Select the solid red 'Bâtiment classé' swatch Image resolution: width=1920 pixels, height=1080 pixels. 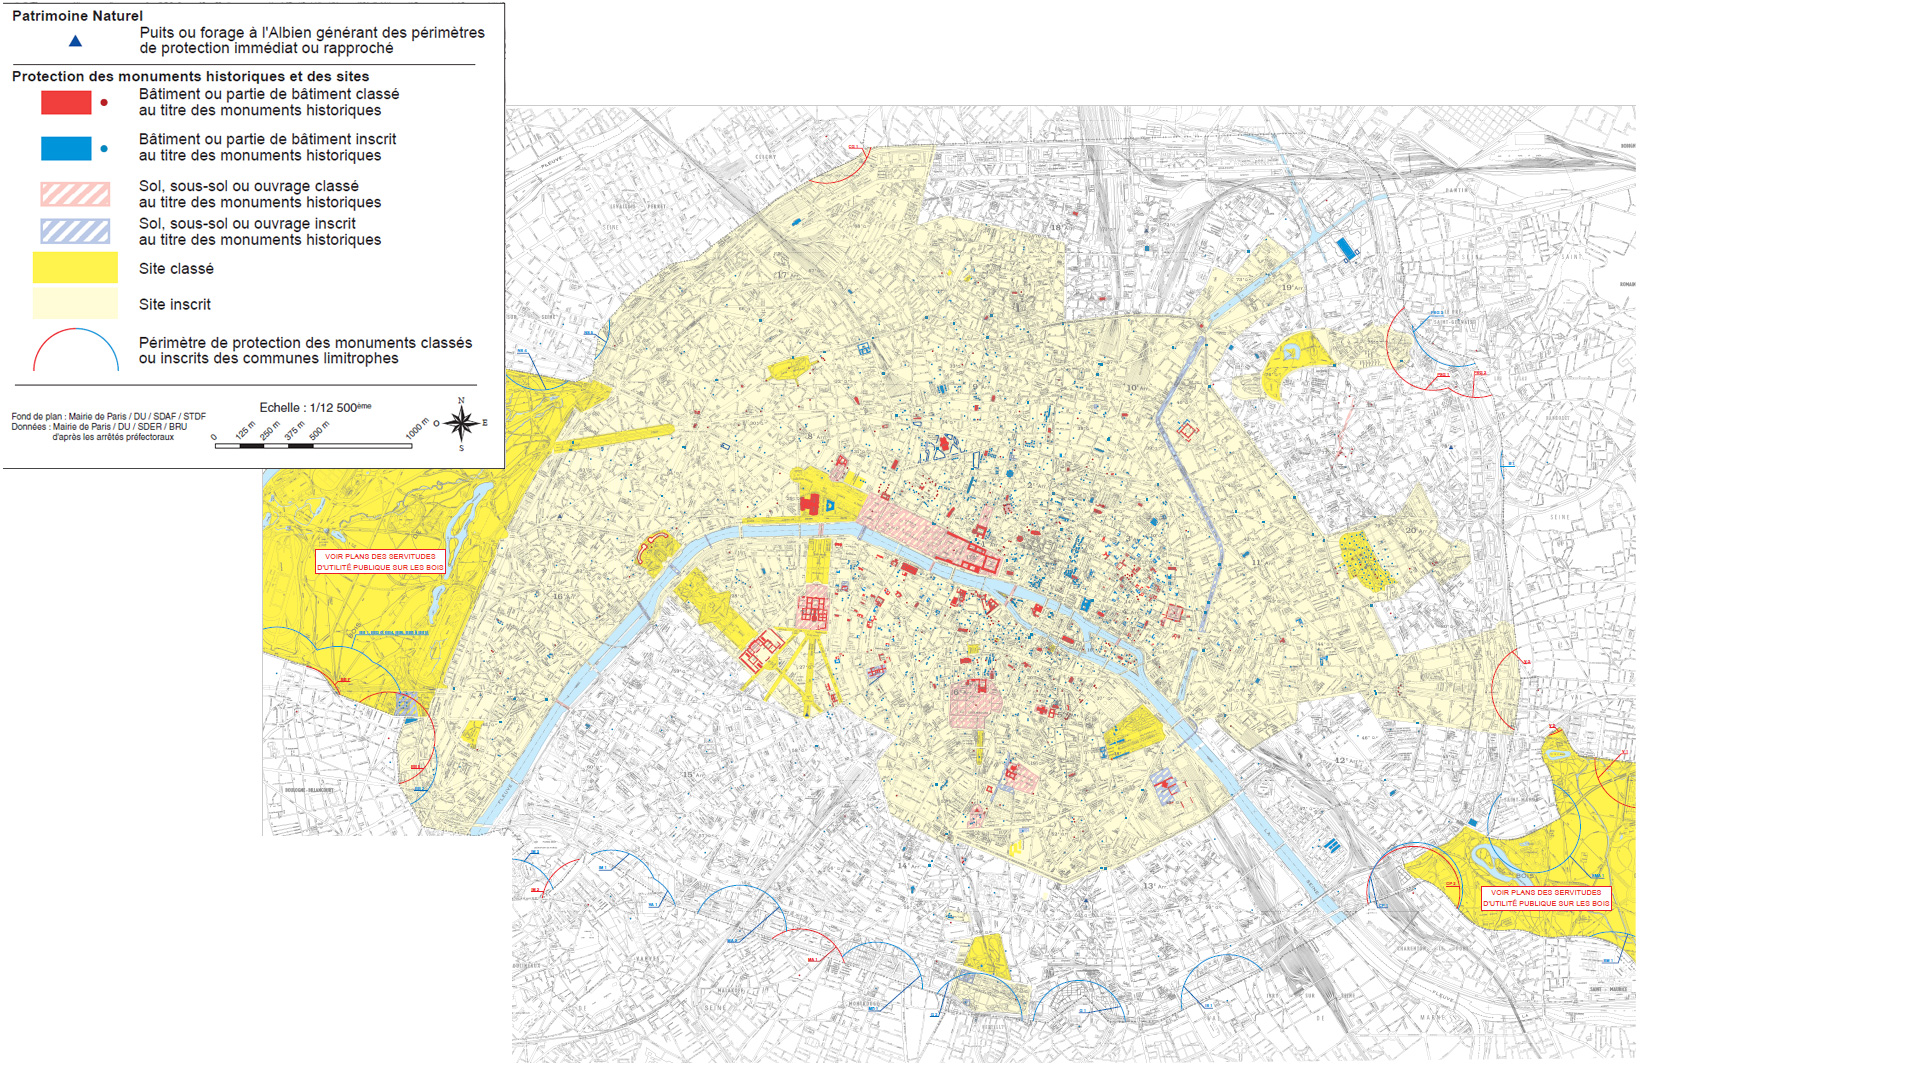(66, 103)
